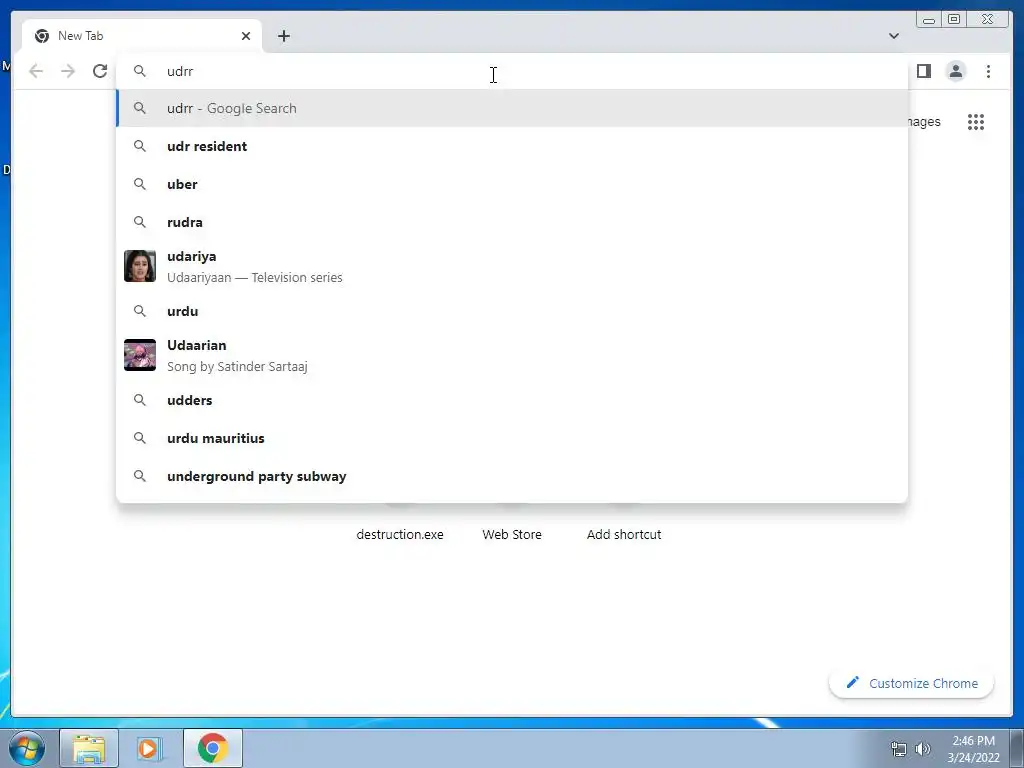Reload the current page
1024x768 pixels.
pyautogui.click(x=100, y=71)
